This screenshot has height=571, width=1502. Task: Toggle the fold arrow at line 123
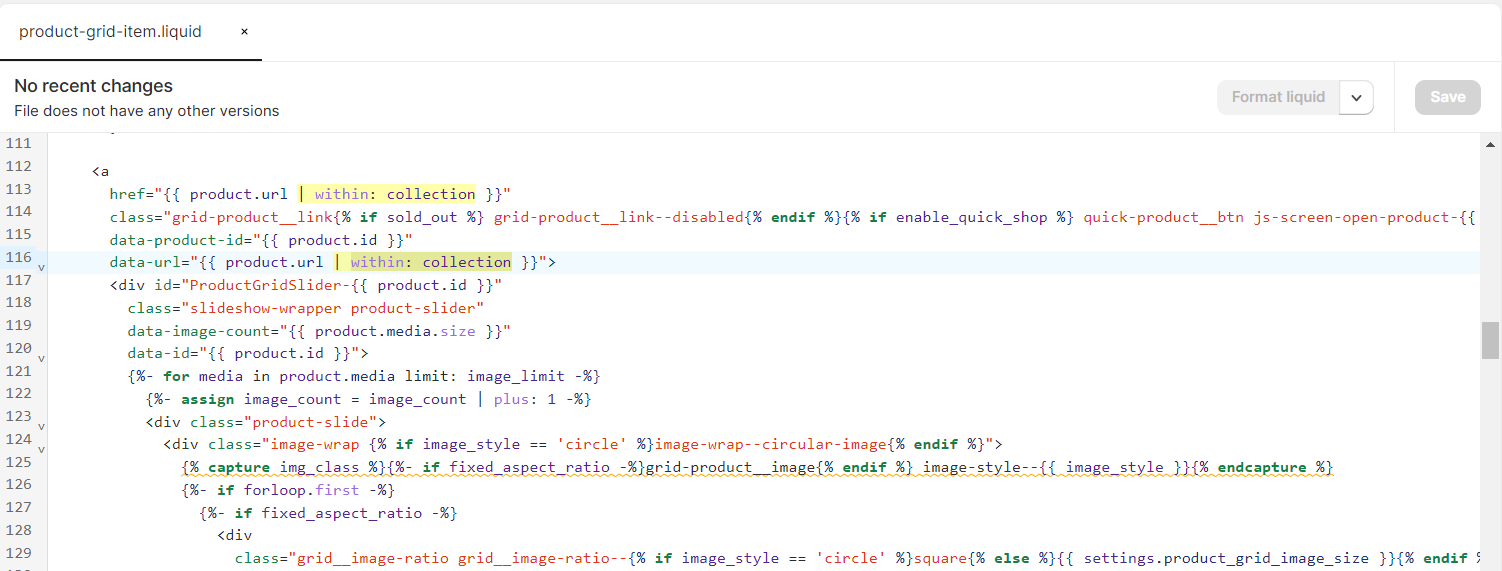(x=41, y=427)
